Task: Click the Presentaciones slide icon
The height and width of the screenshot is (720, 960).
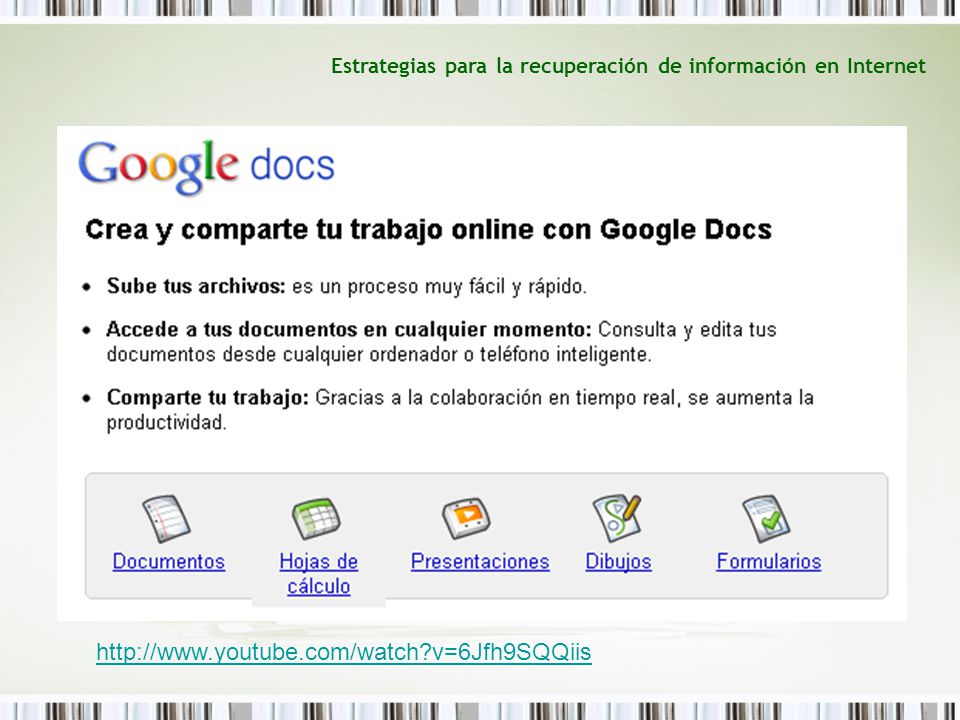Action: [467, 519]
